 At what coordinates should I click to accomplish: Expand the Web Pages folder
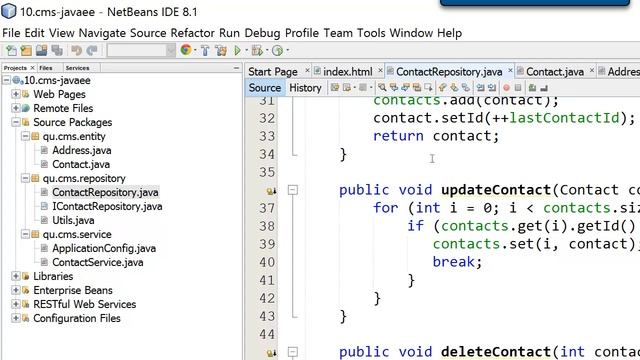pyautogui.click(x=16, y=94)
